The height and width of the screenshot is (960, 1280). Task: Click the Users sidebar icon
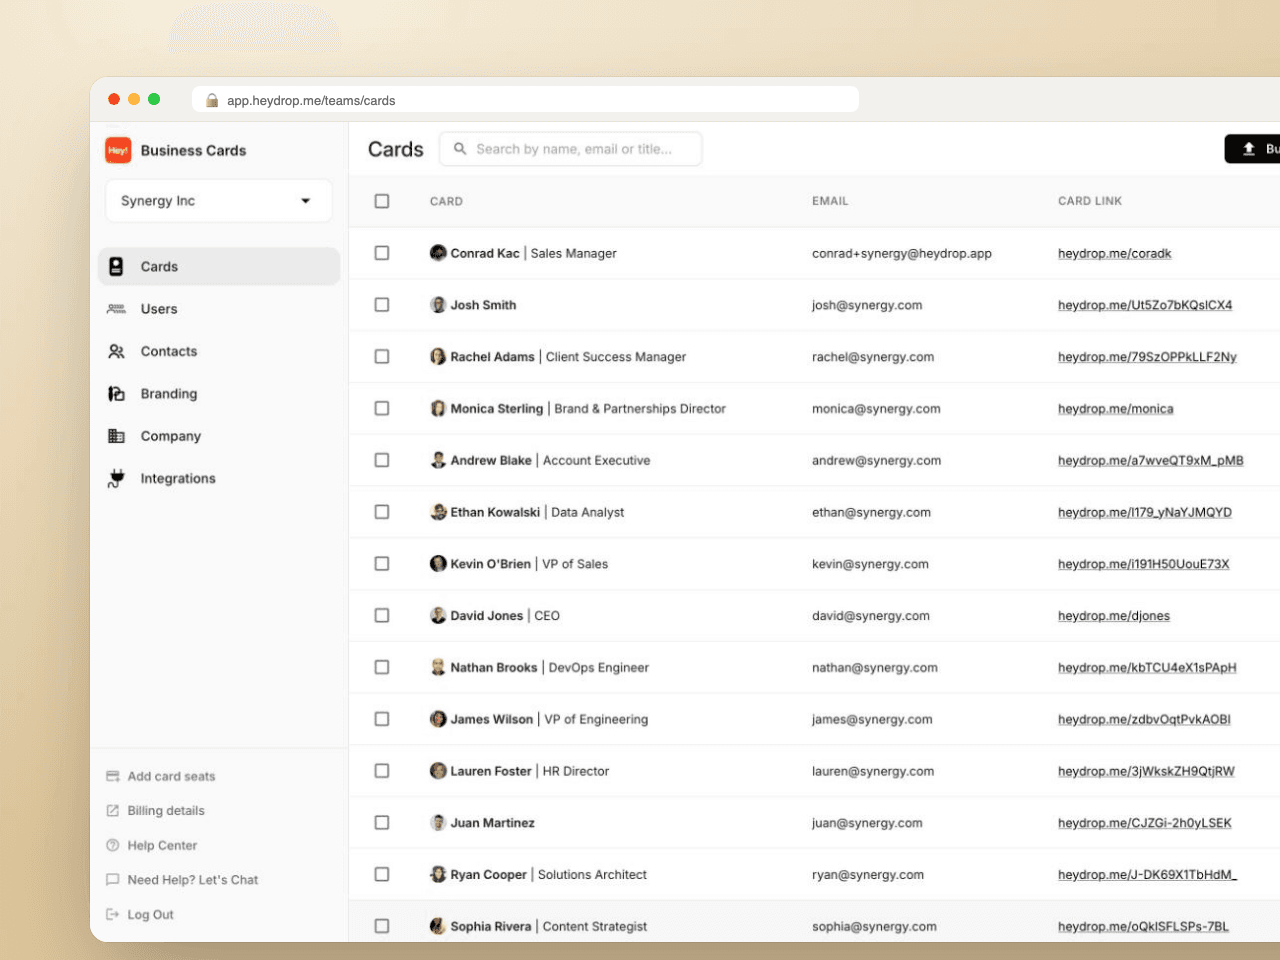(116, 309)
